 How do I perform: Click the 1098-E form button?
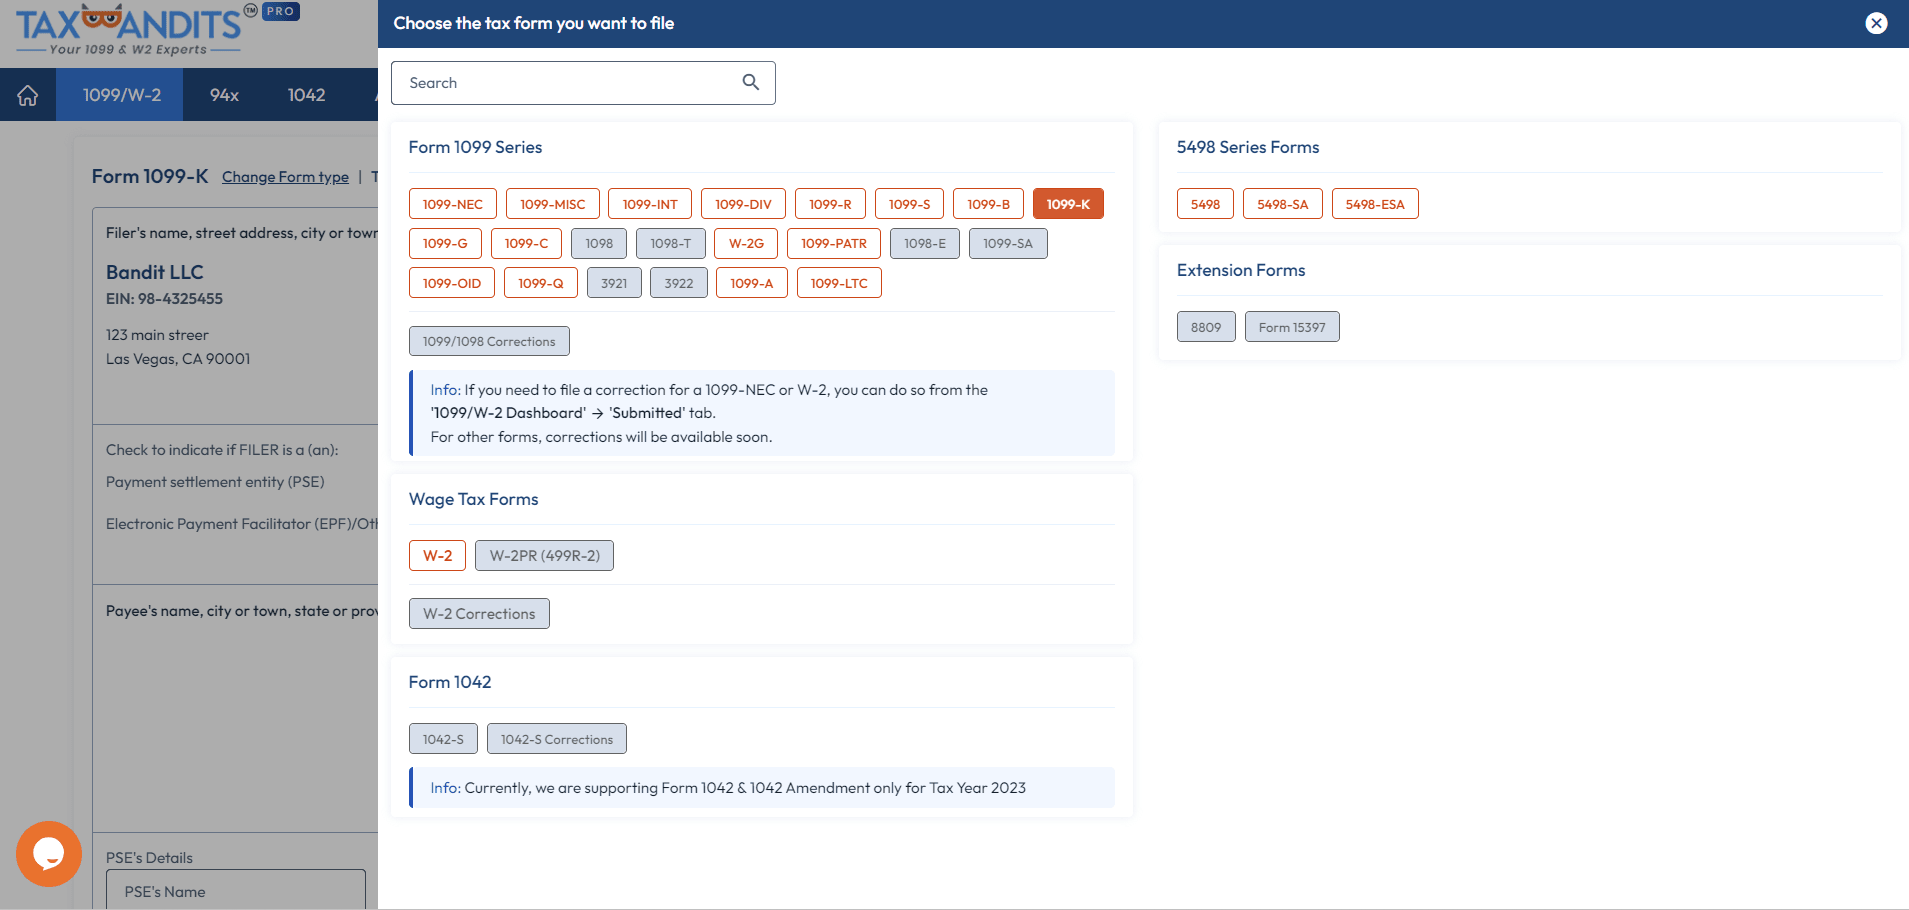click(925, 243)
